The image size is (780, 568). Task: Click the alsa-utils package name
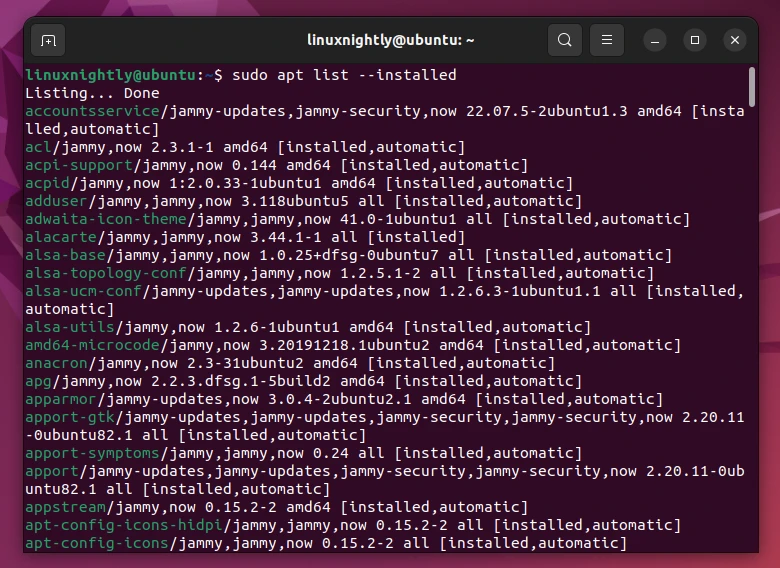click(70, 327)
